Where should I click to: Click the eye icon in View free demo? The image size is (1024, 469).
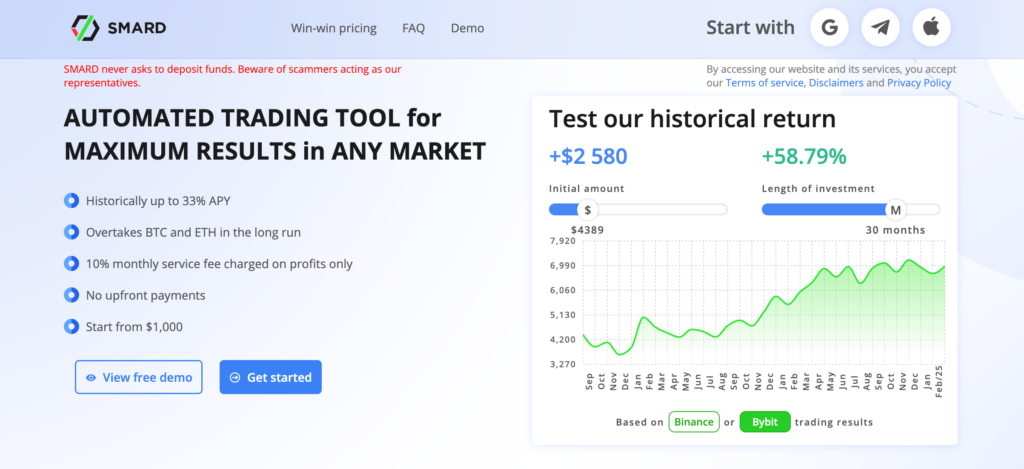click(x=91, y=378)
